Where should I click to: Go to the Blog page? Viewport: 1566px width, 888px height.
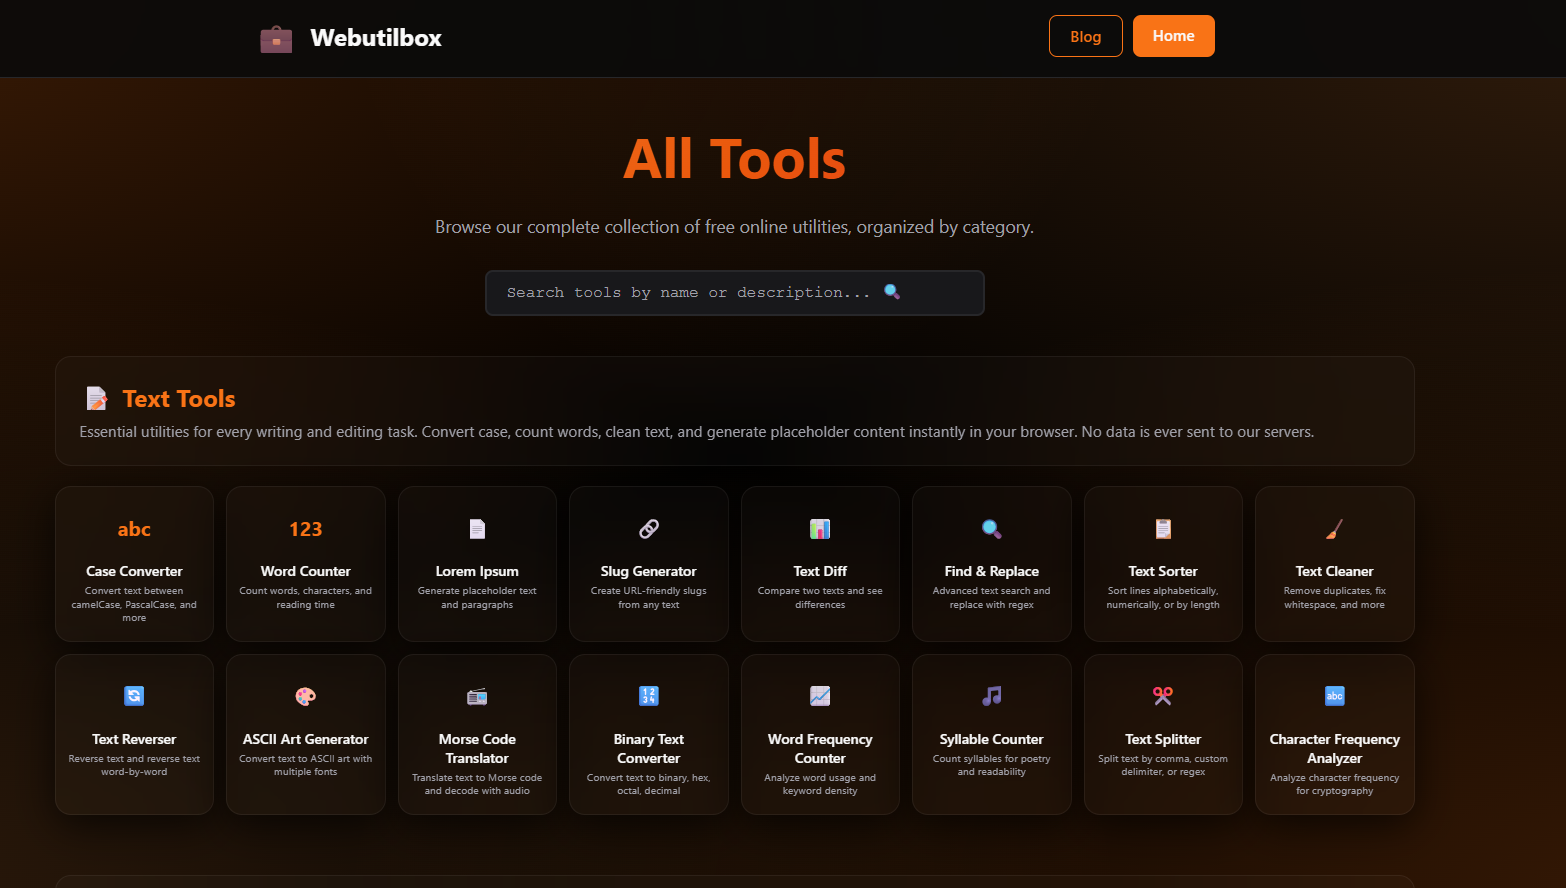click(1085, 36)
